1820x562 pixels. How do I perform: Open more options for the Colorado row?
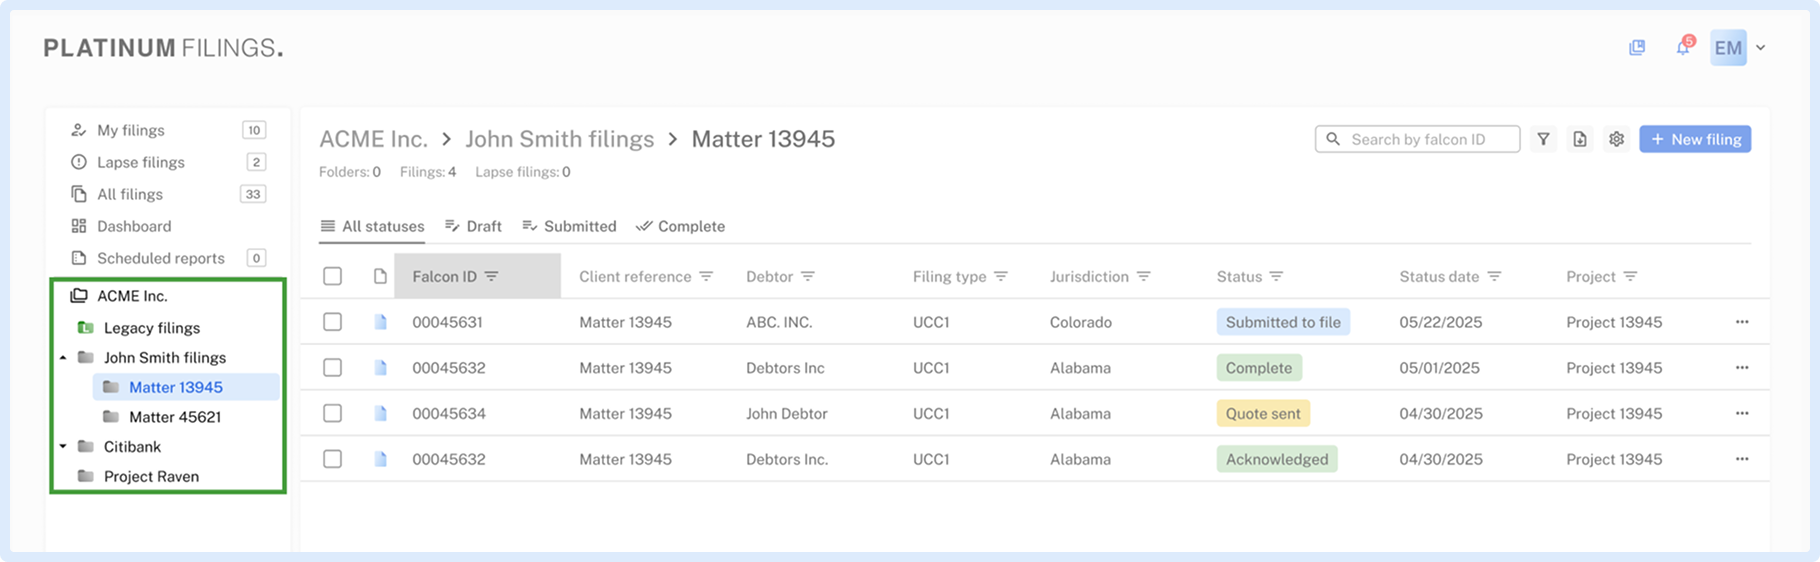pyautogui.click(x=1742, y=322)
